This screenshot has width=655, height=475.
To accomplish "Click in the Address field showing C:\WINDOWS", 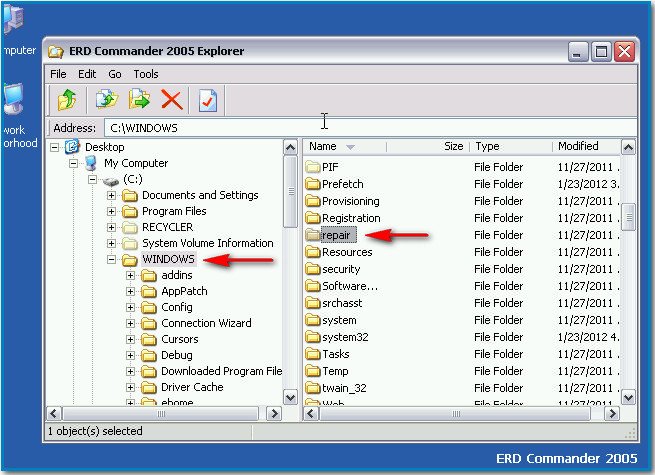I will (370, 128).
